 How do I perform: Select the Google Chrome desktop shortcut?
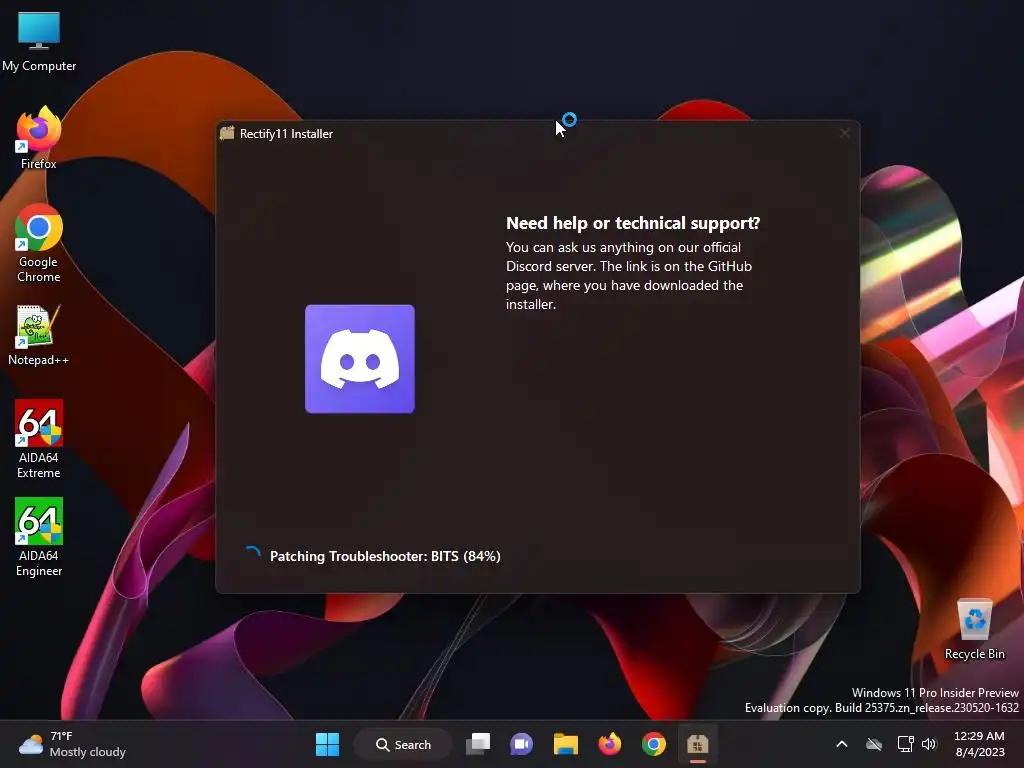pos(39,243)
